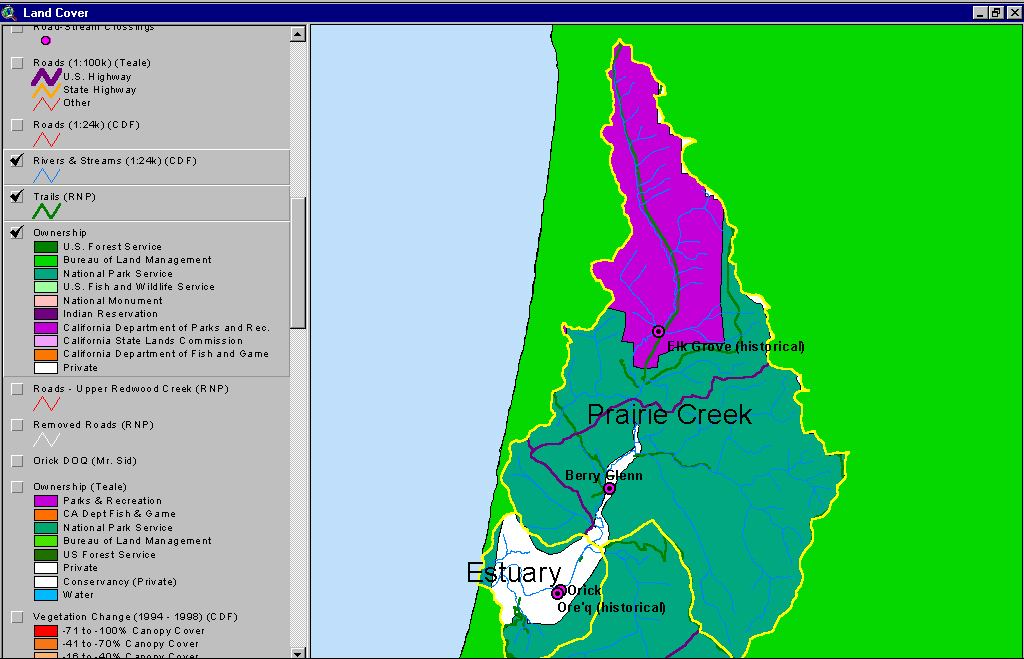This screenshot has height=659, width=1024.
Task: Select the -41 to -70% Canopy Cover swatch
Action: [x=46, y=644]
